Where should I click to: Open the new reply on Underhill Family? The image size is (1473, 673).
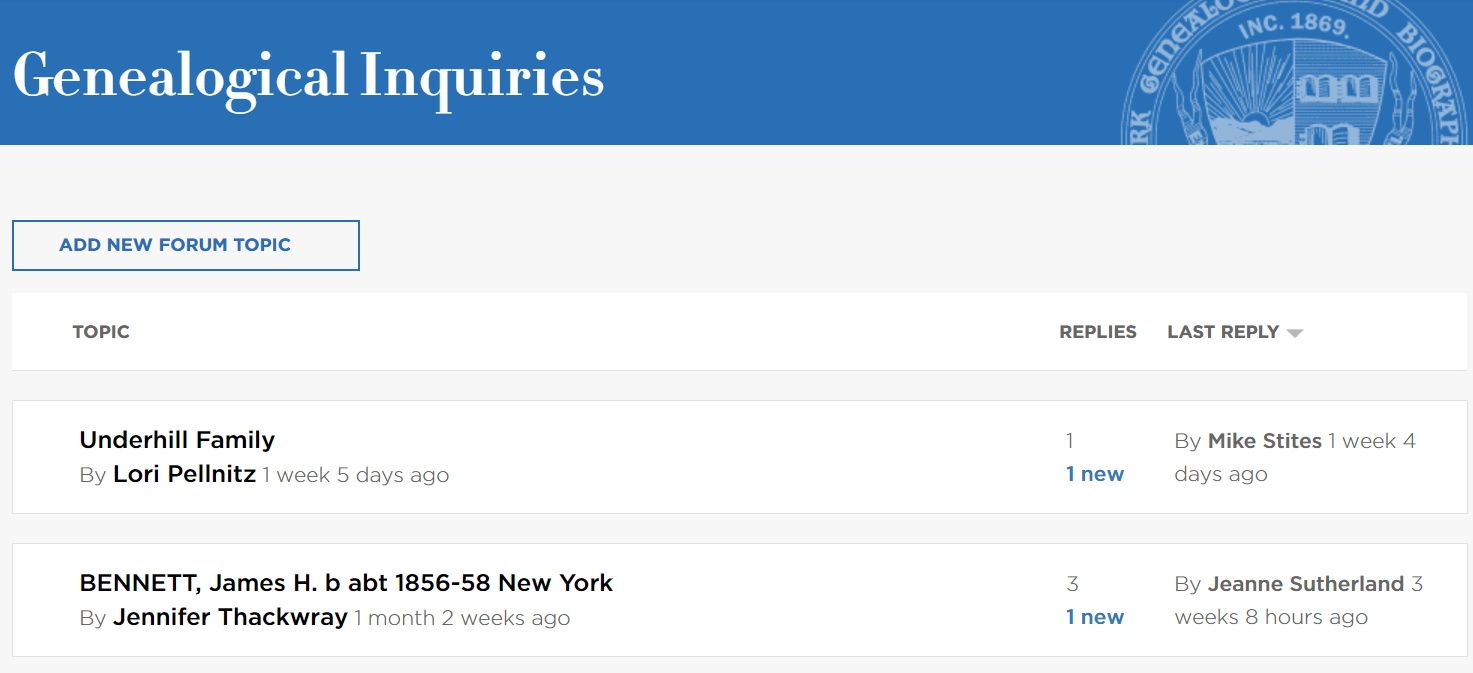[1095, 474]
